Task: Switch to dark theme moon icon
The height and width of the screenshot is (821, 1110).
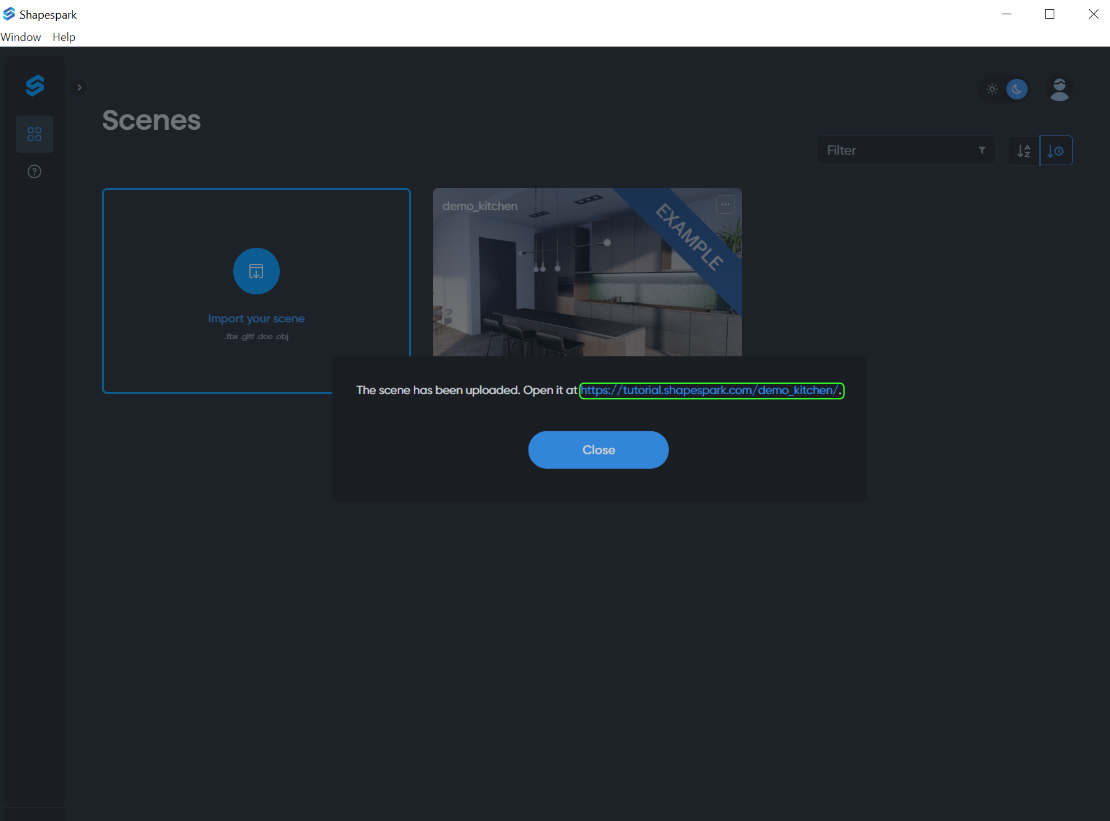Action: click(x=1017, y=89)
